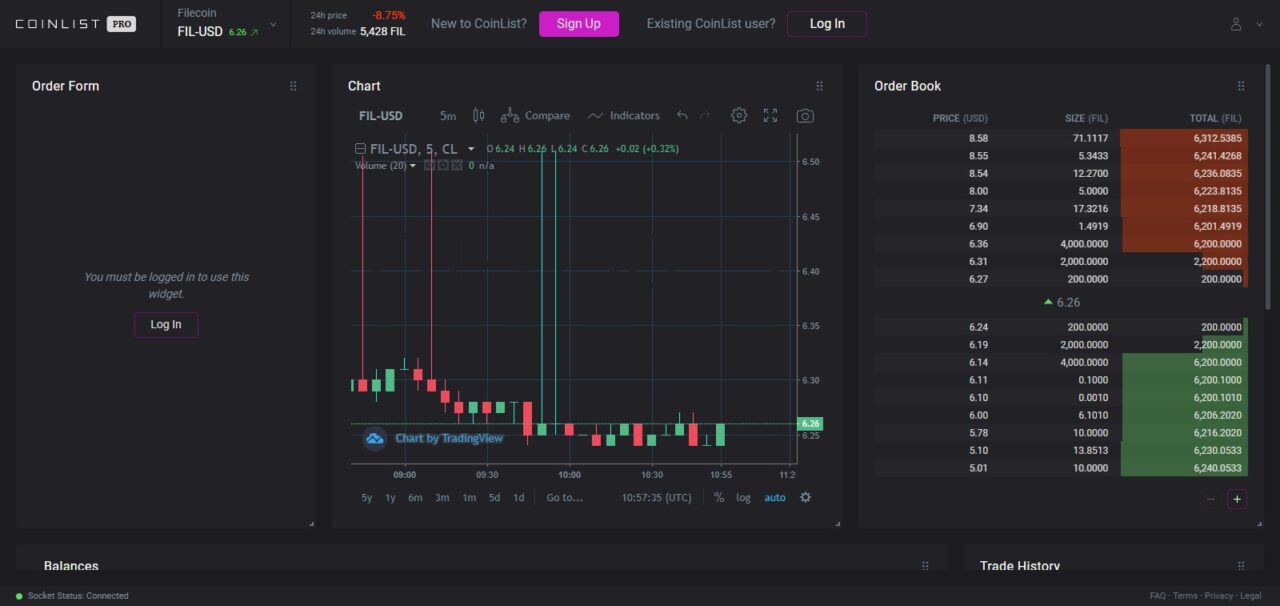Switch the chart to fullscreen mode
The width and height of the screenshot is (1280, 606).
[770, 116]
